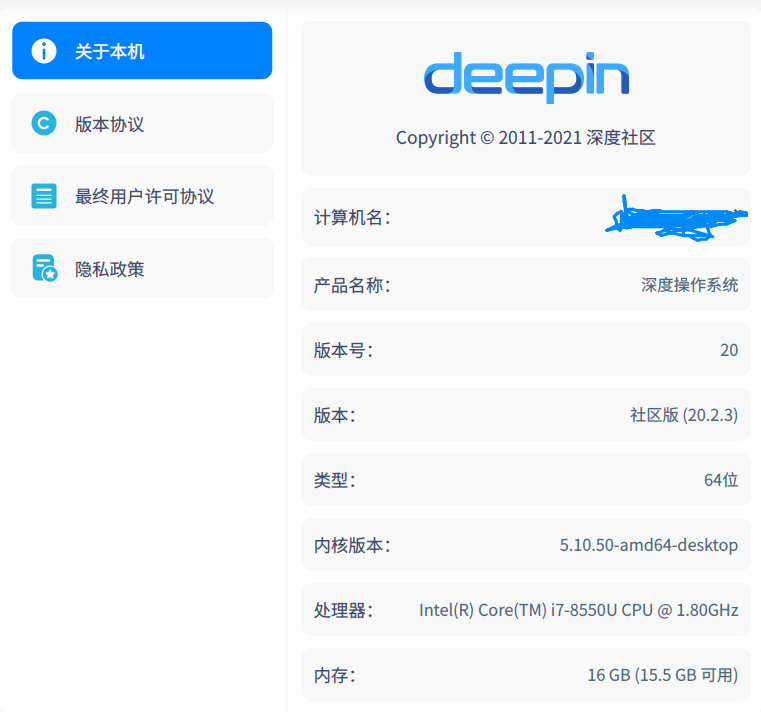
Task: Click the info icon beside 关于本机
Action: (44, 51)
